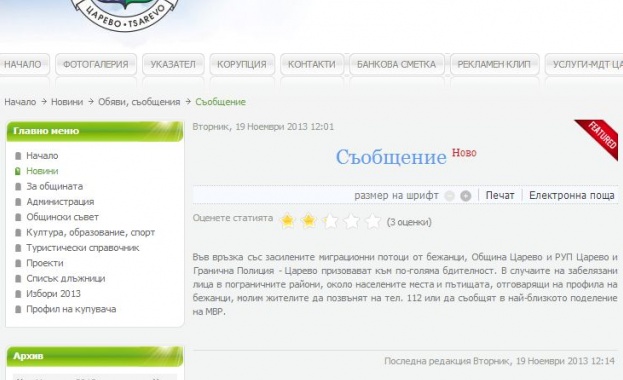623x380 pixels.
Task: Go to Начало in breadcrumb
Action: tap(20, 102)
